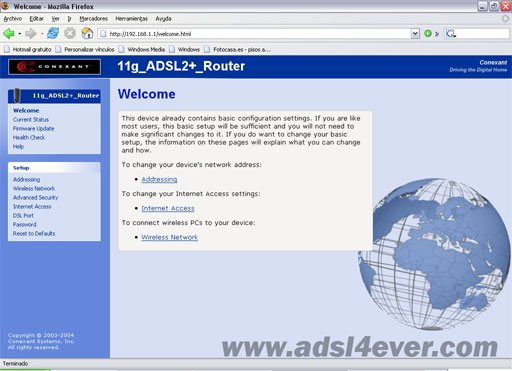
Task: Open the Marcadores menu
Action: (93, 19)
